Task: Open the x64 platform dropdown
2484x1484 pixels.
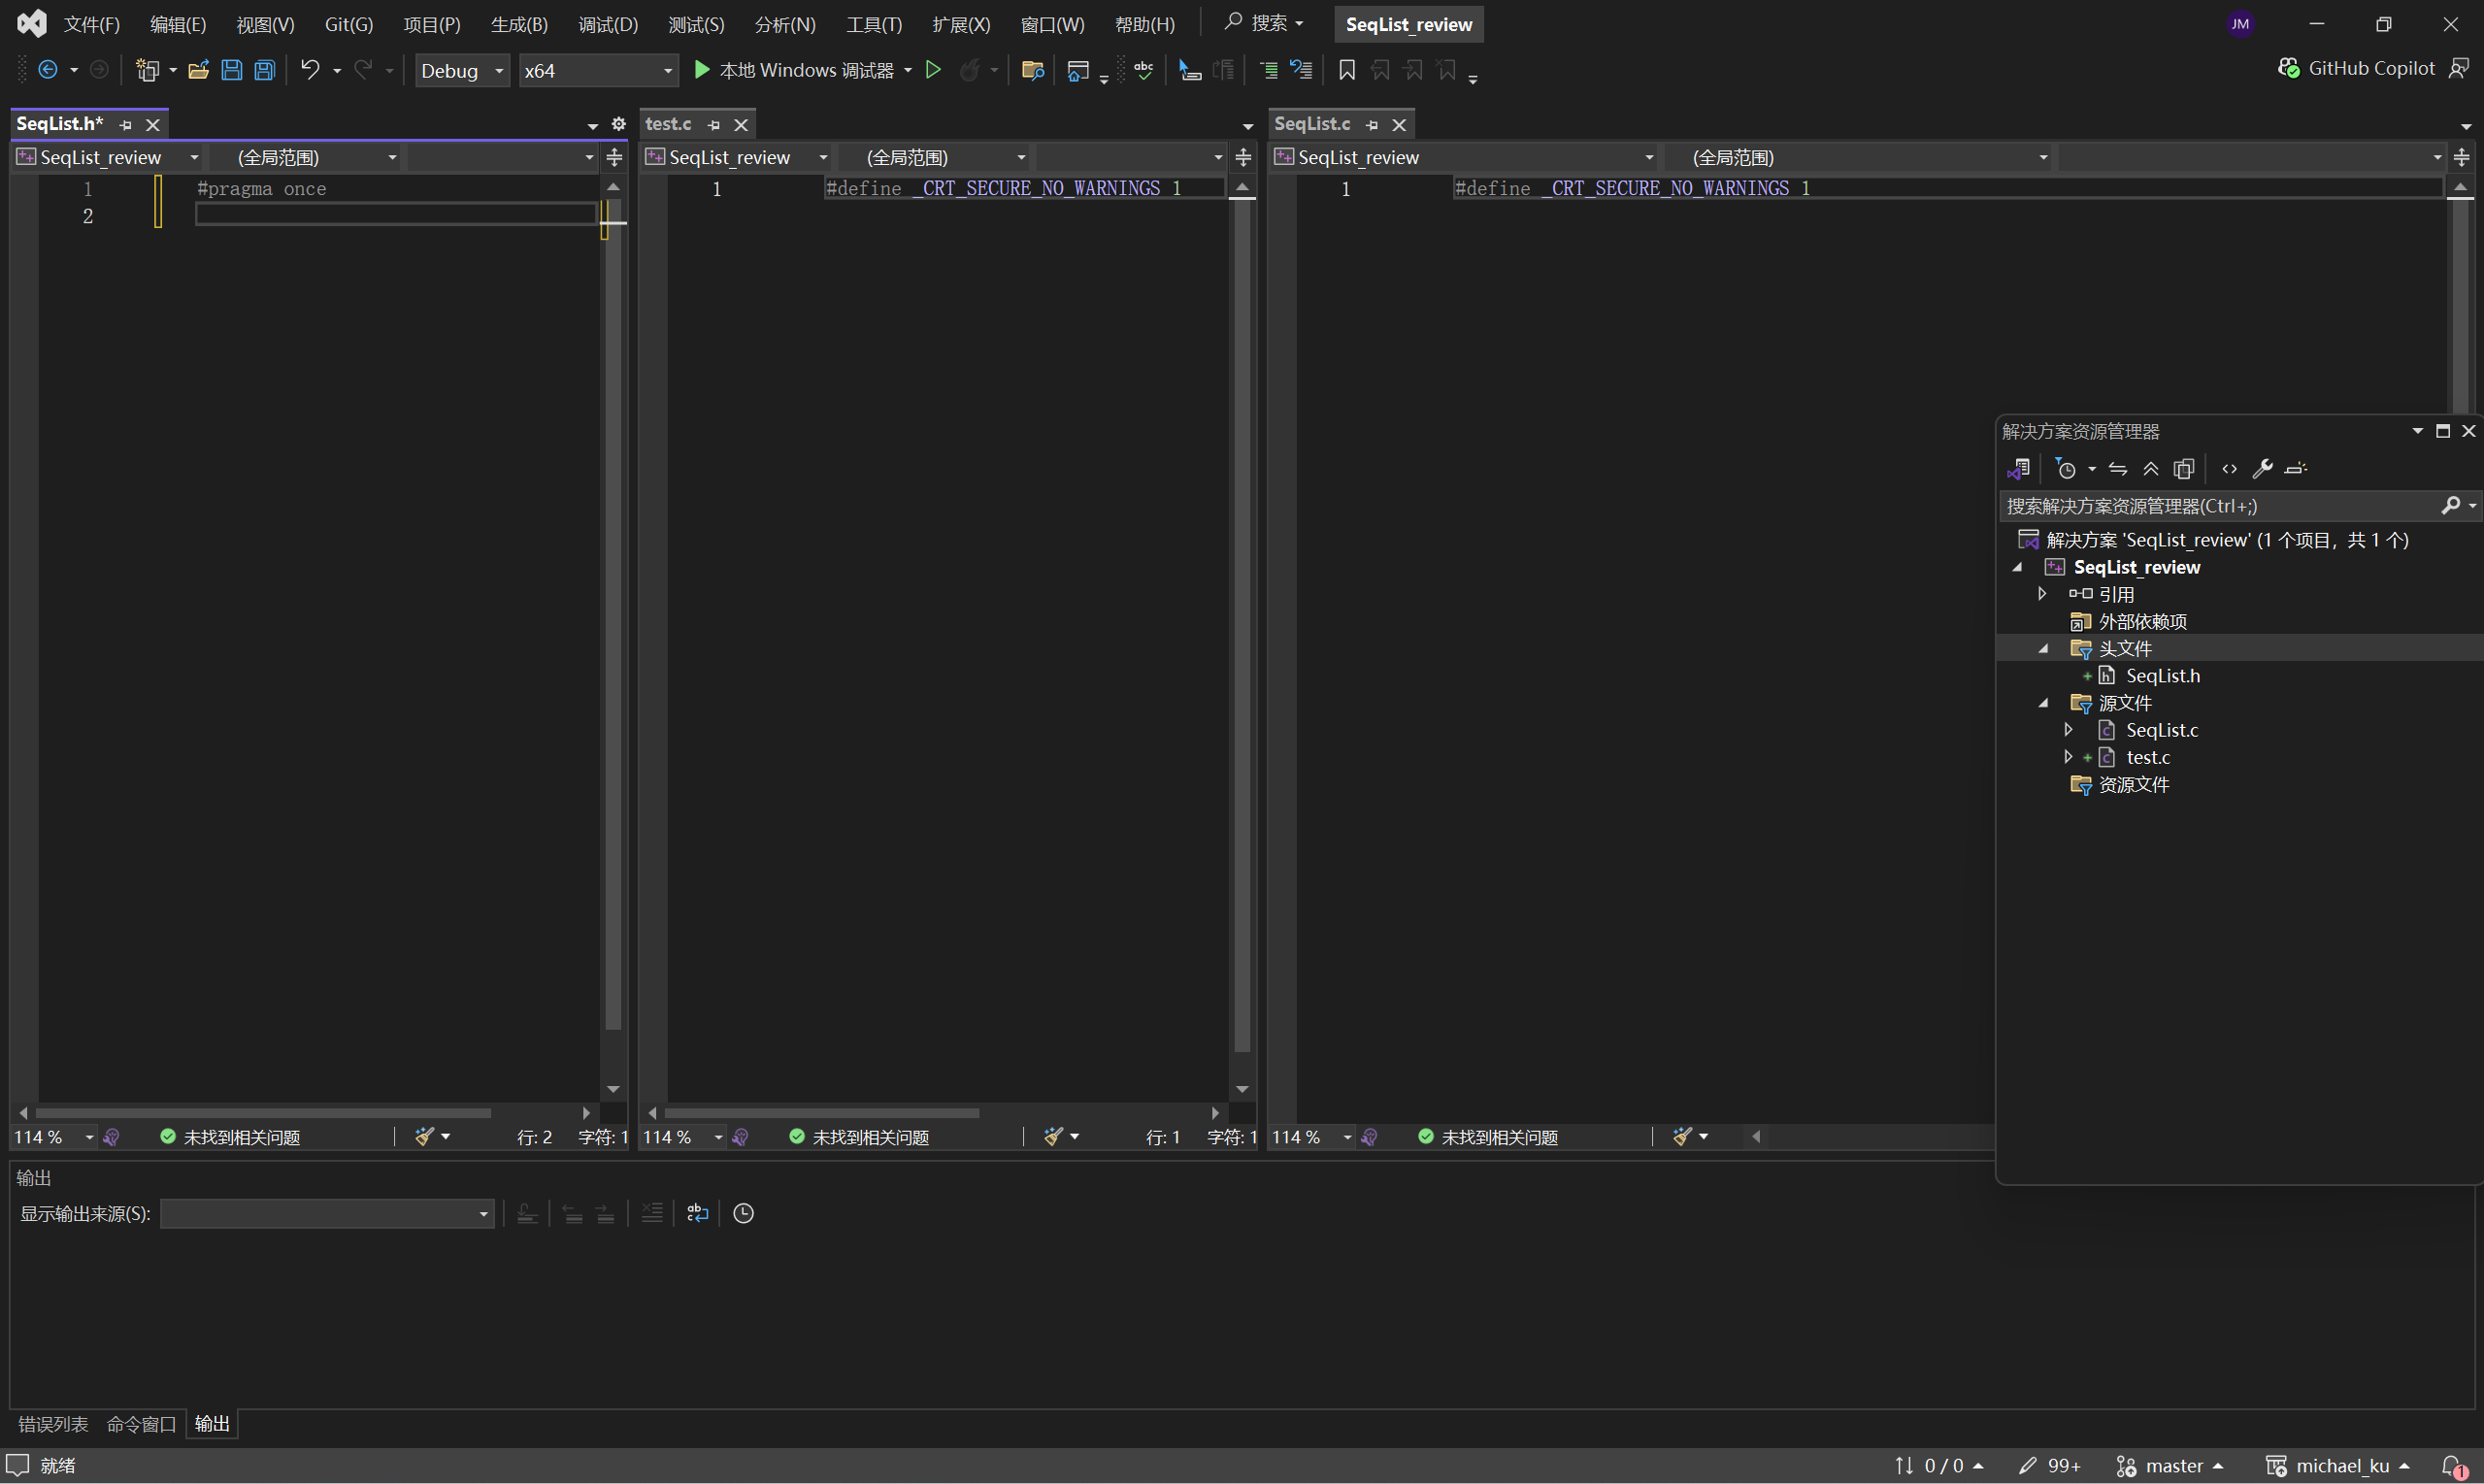Action: coord(598,70)
